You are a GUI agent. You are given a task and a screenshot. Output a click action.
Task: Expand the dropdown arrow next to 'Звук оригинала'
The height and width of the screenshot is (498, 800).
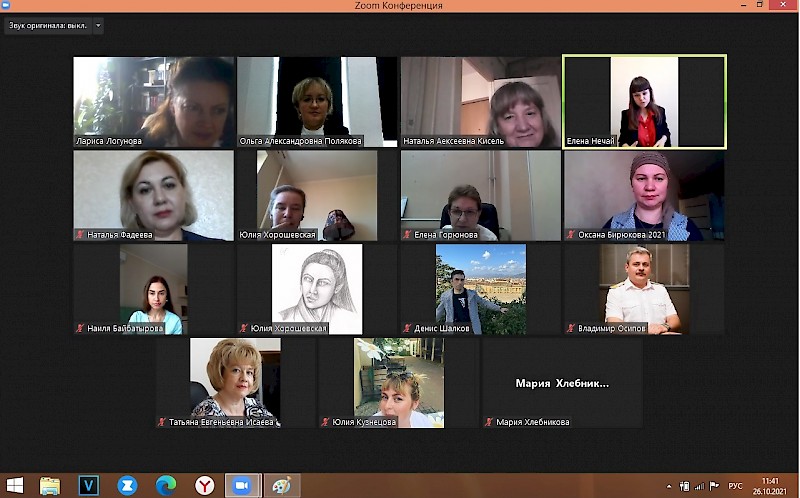click(x=98, y=25)
